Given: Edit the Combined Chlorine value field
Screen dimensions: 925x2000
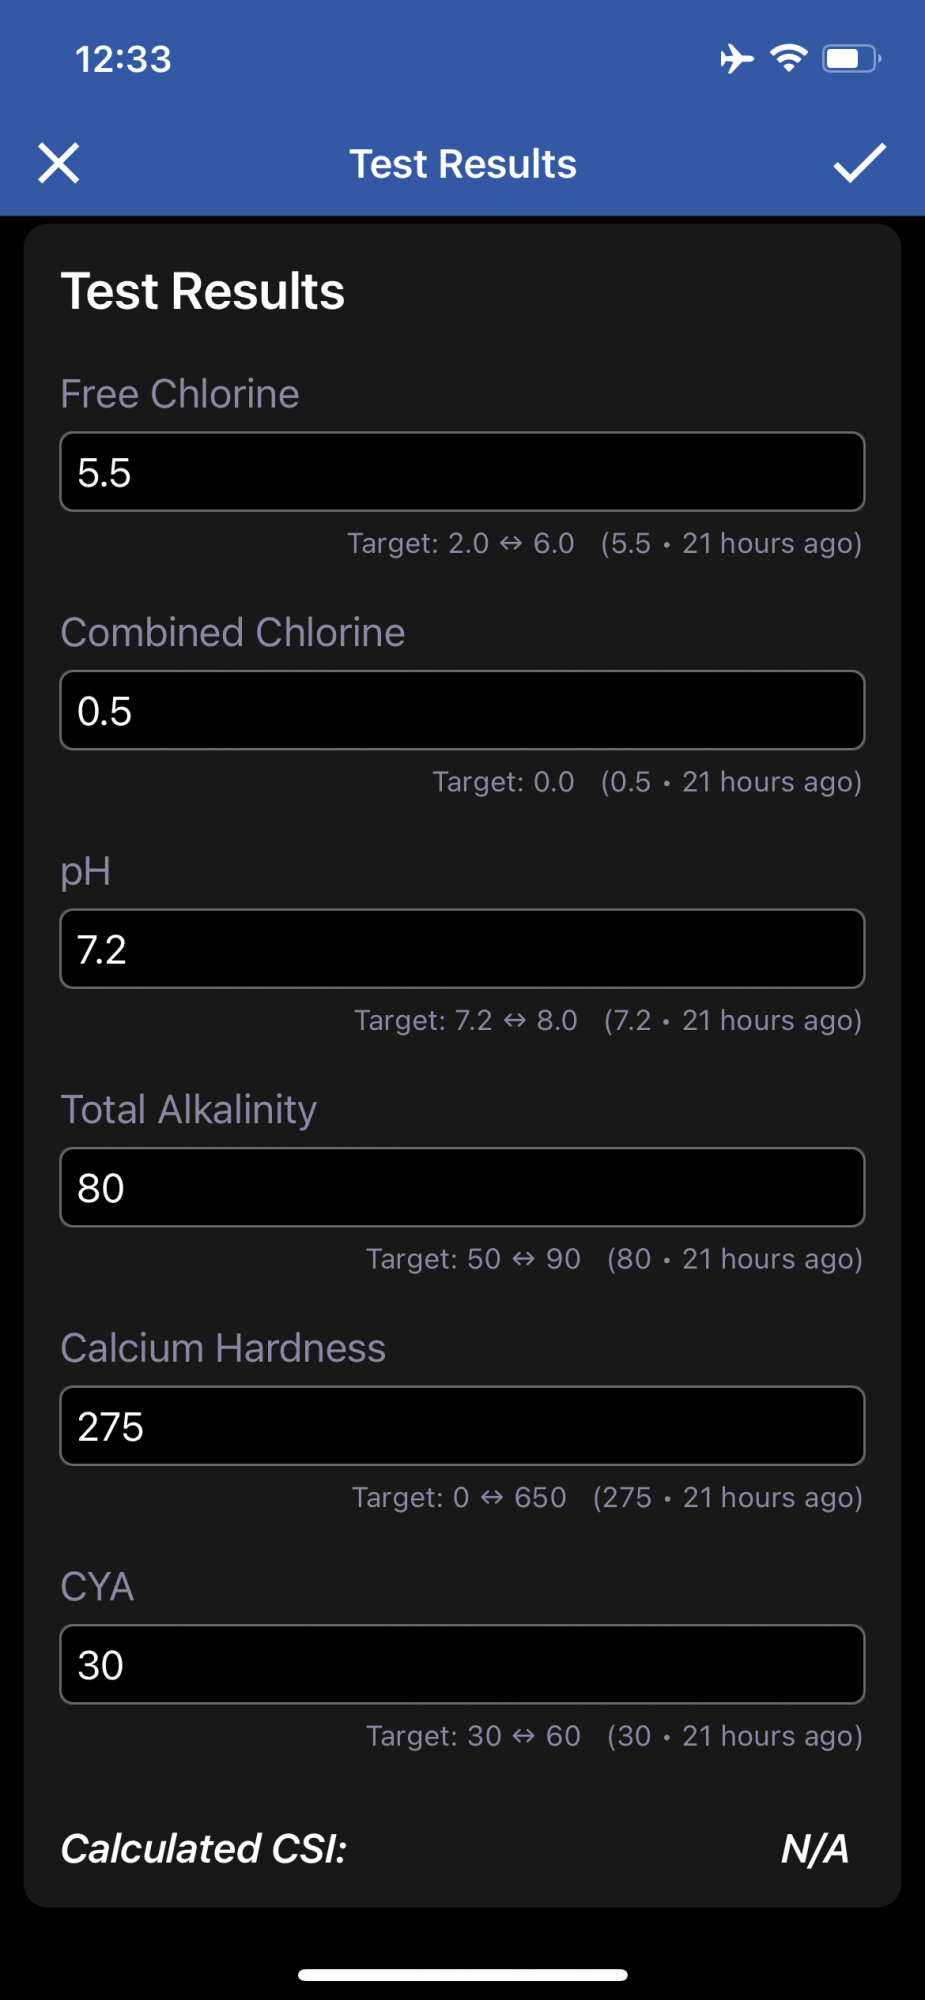Looking at the screenshot, I should coord(462,710).
